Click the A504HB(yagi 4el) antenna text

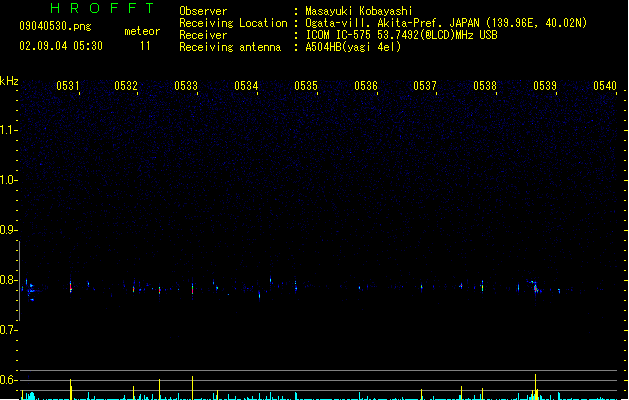pos(353,47)
